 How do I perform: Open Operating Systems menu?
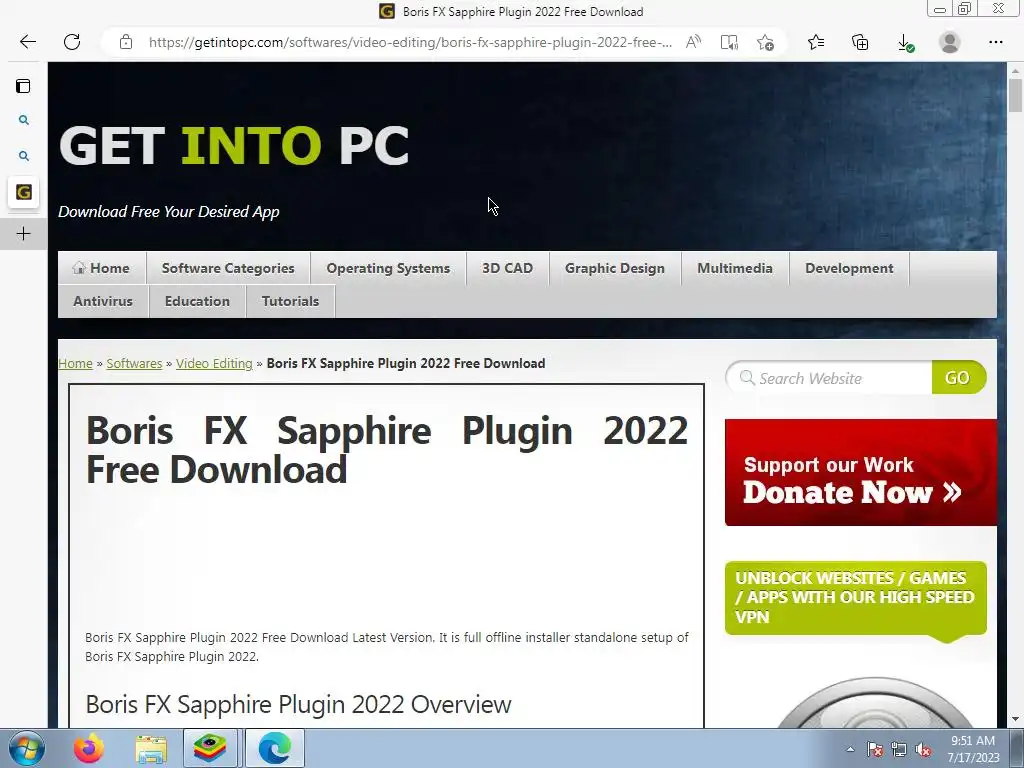388,268
